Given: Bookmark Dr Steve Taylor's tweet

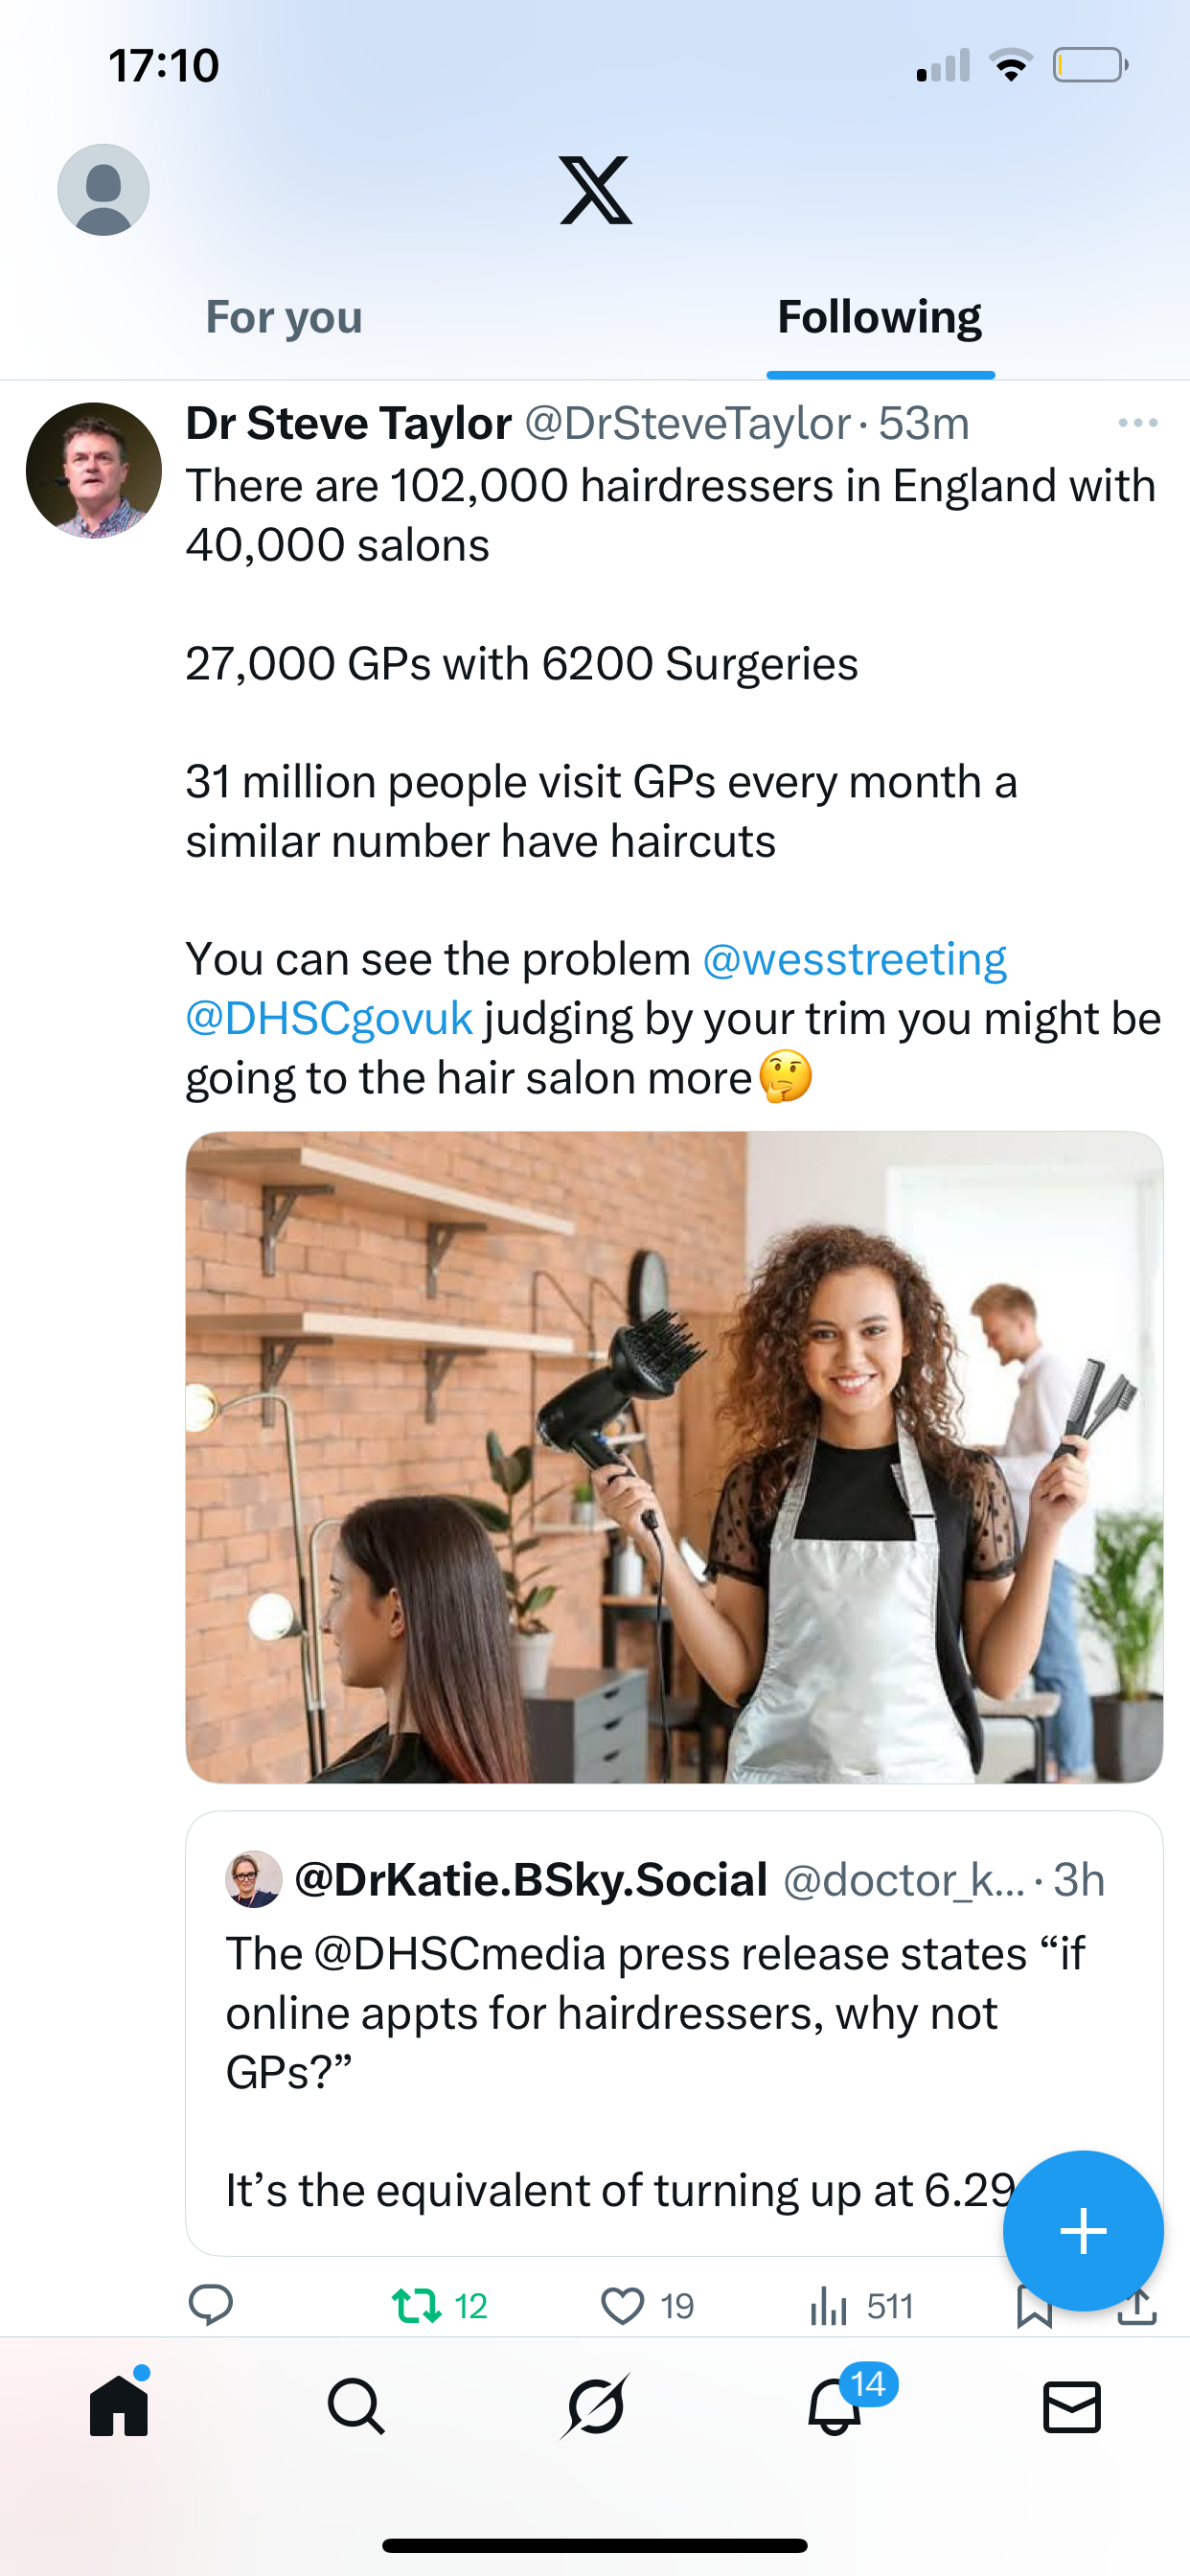Looking at the screenshot, I should (1033, 2310).
